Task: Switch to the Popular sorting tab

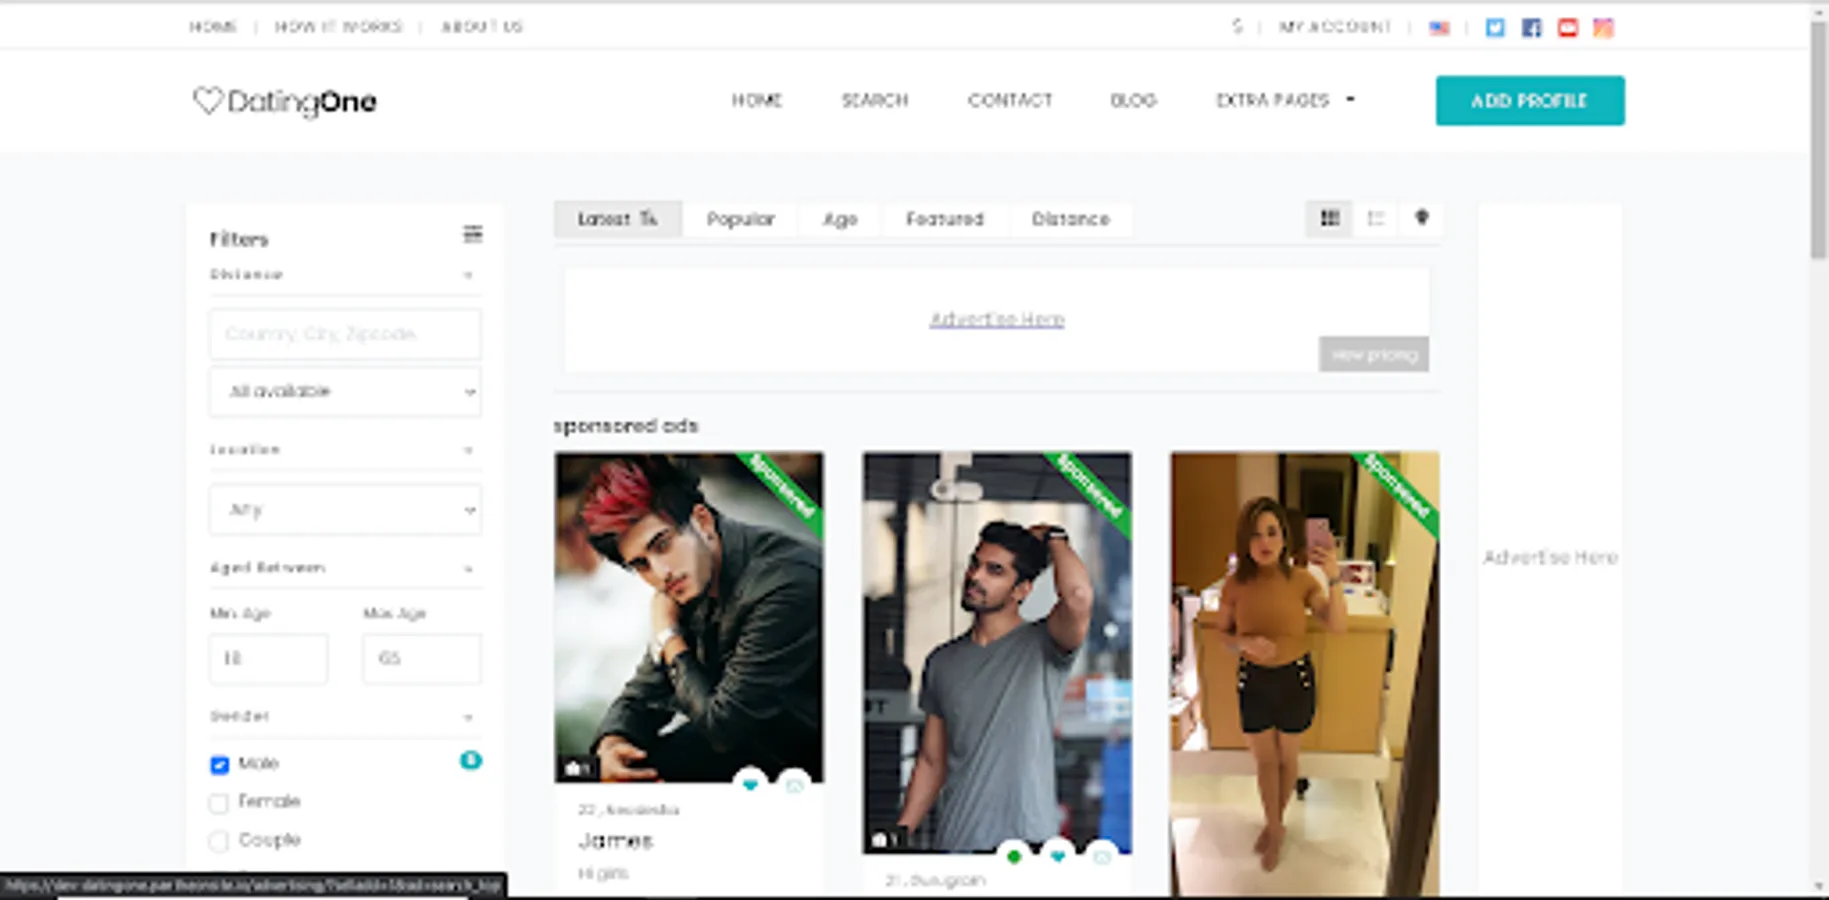Action: tap(740, 218)
